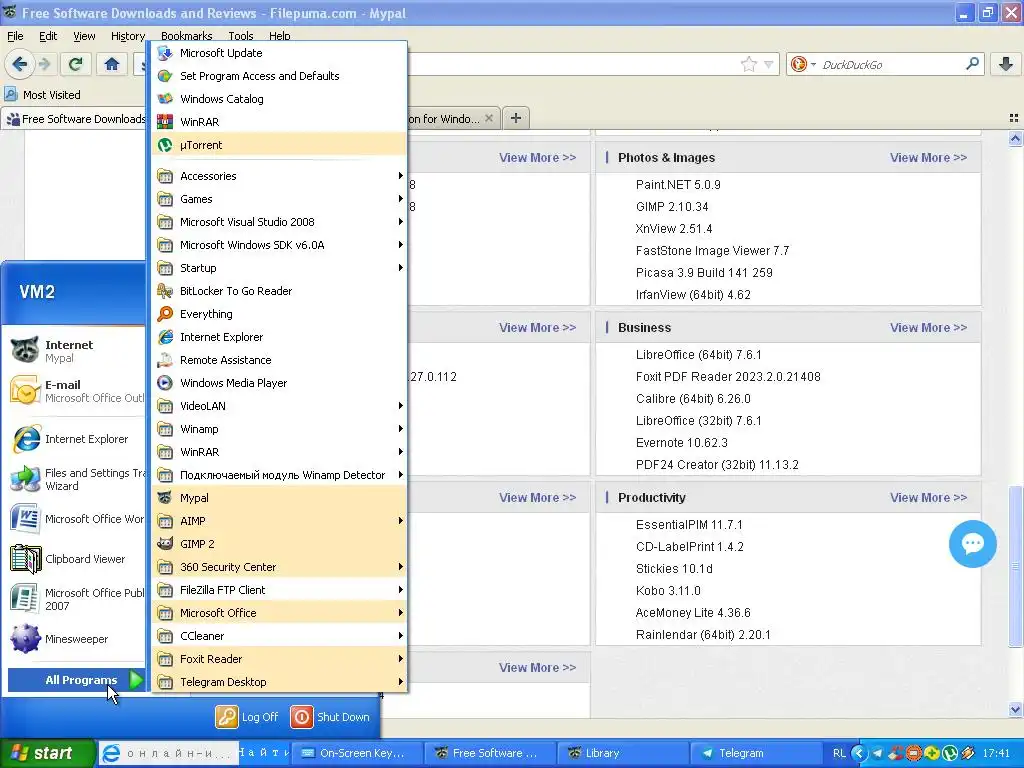
Task: Expand the Foxit Reader folder
Action: click(x=280, y=659)
